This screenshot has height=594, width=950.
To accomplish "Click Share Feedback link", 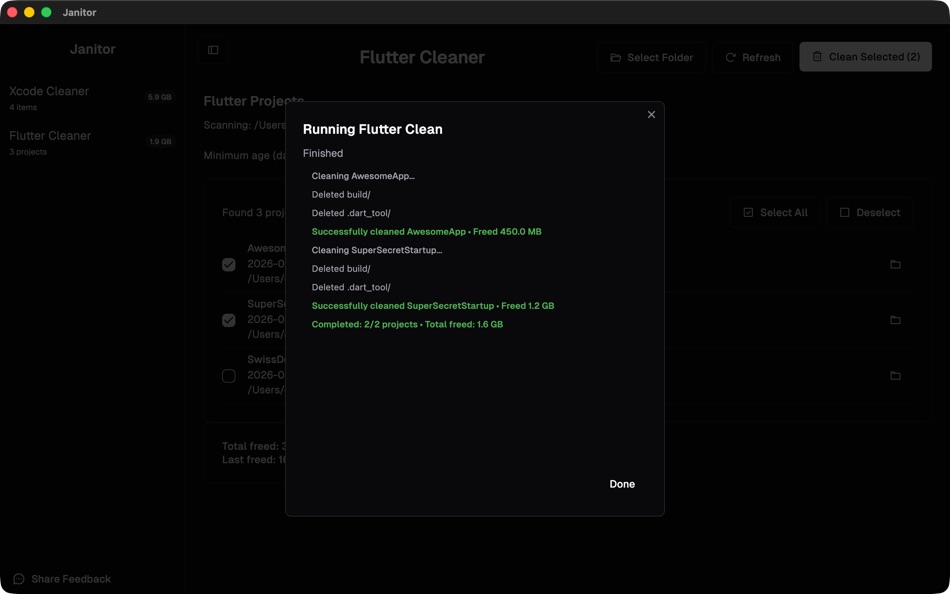I will tap(71, 579).
